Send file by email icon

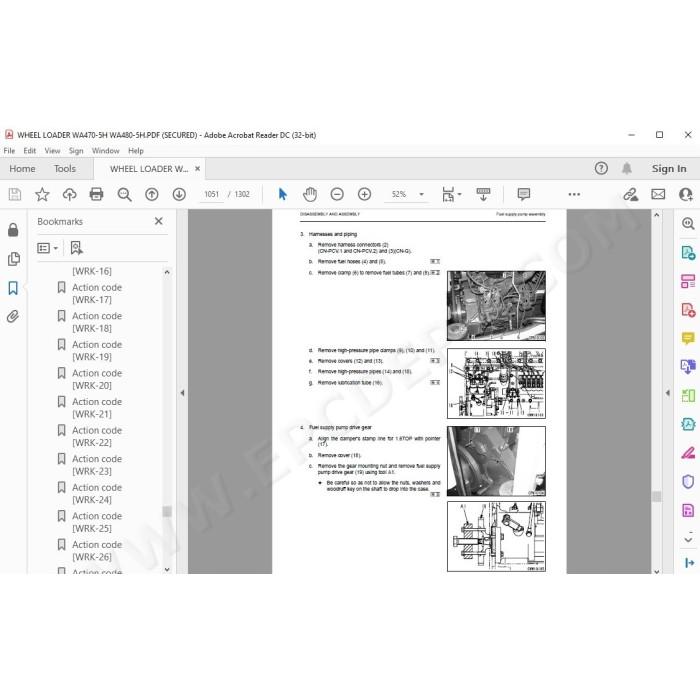(x=658, y=194)
